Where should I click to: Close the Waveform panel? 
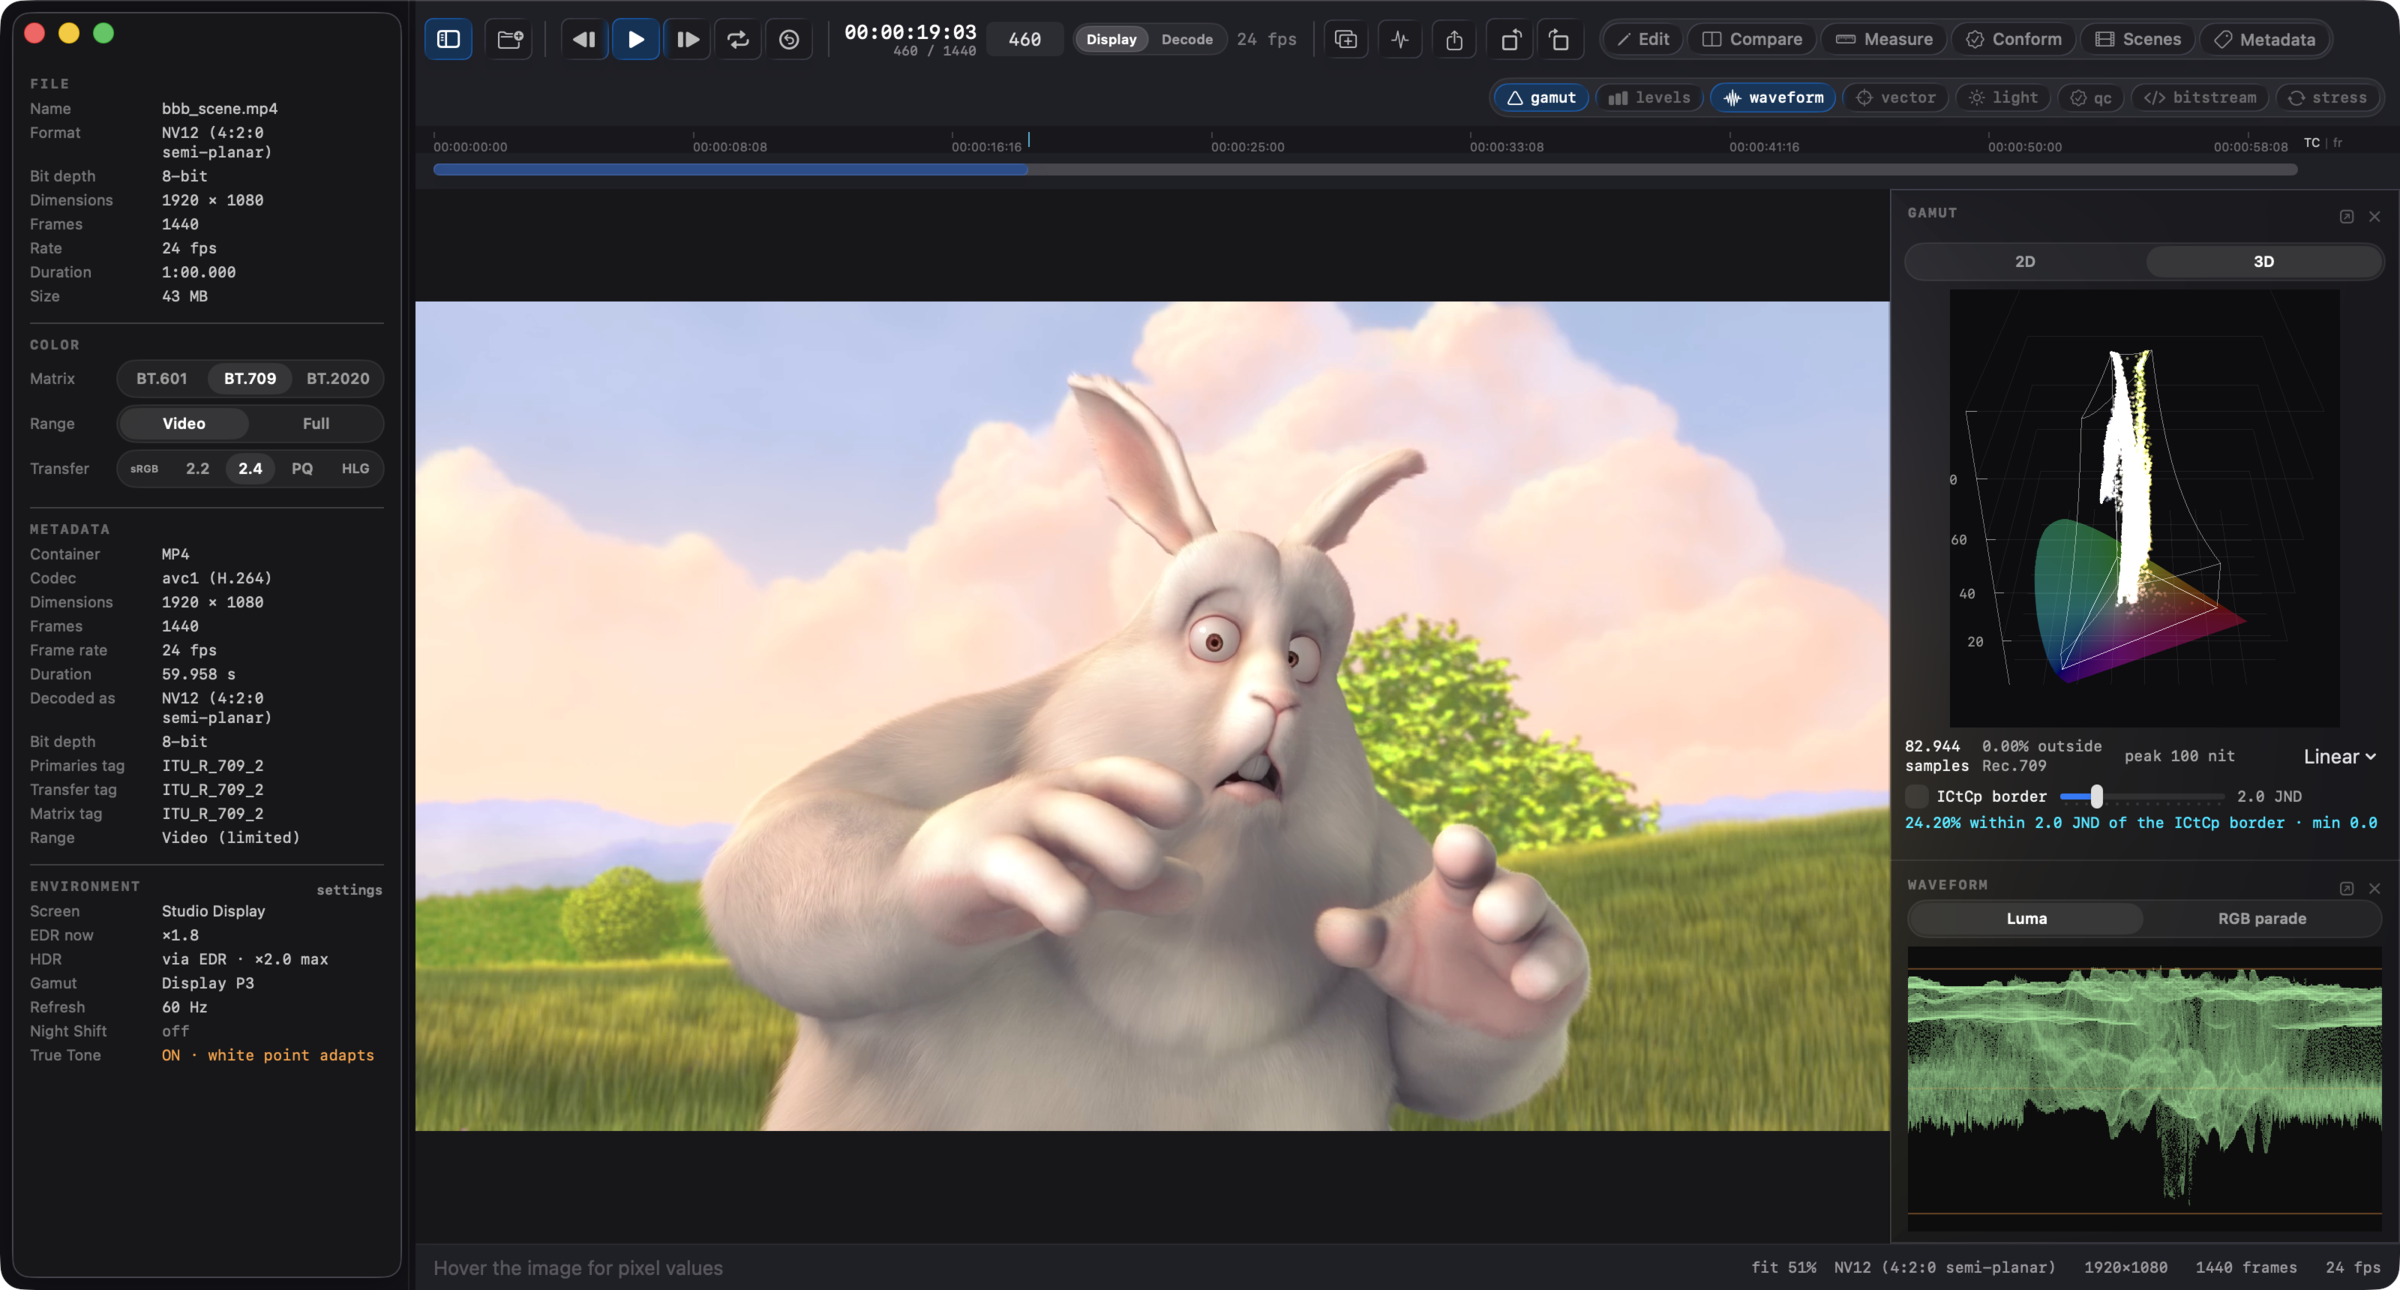[2374, 888]
